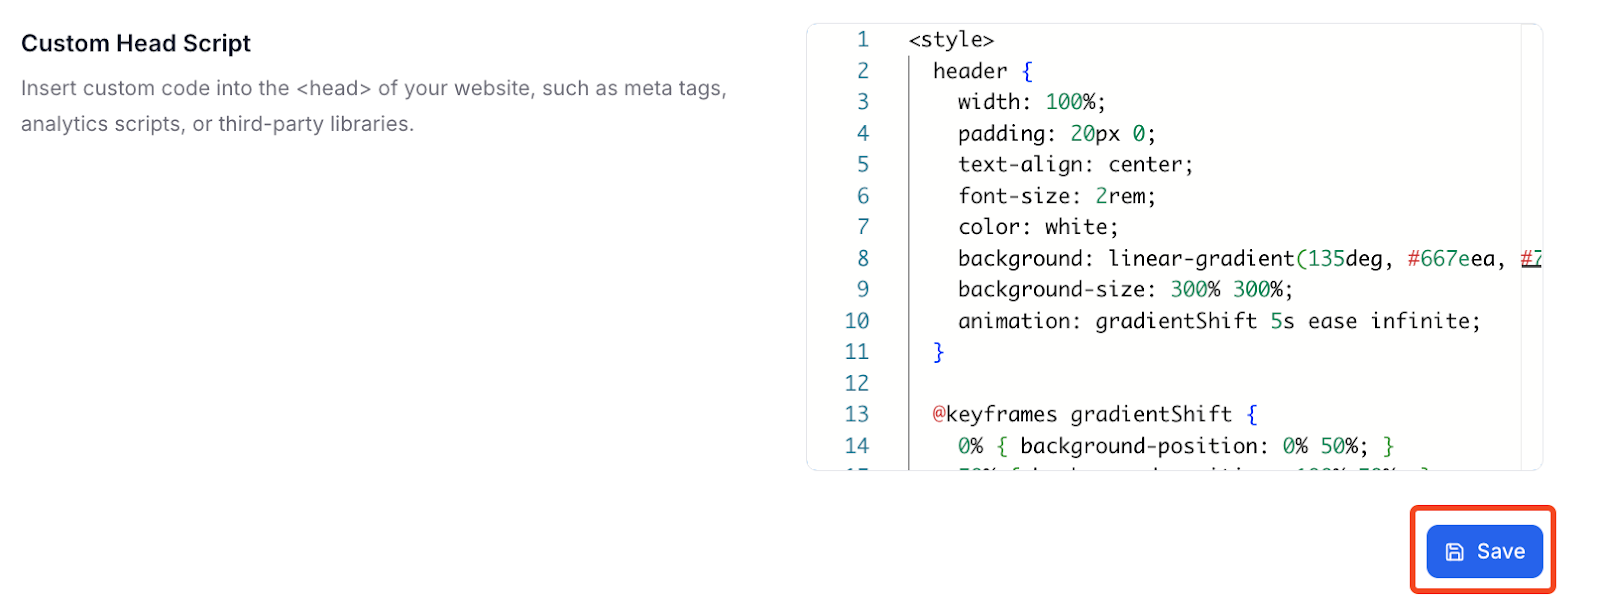Place cursor on the <style> tag line
The width and height of the screenshot is (1600, 611).
coord(951,40)
